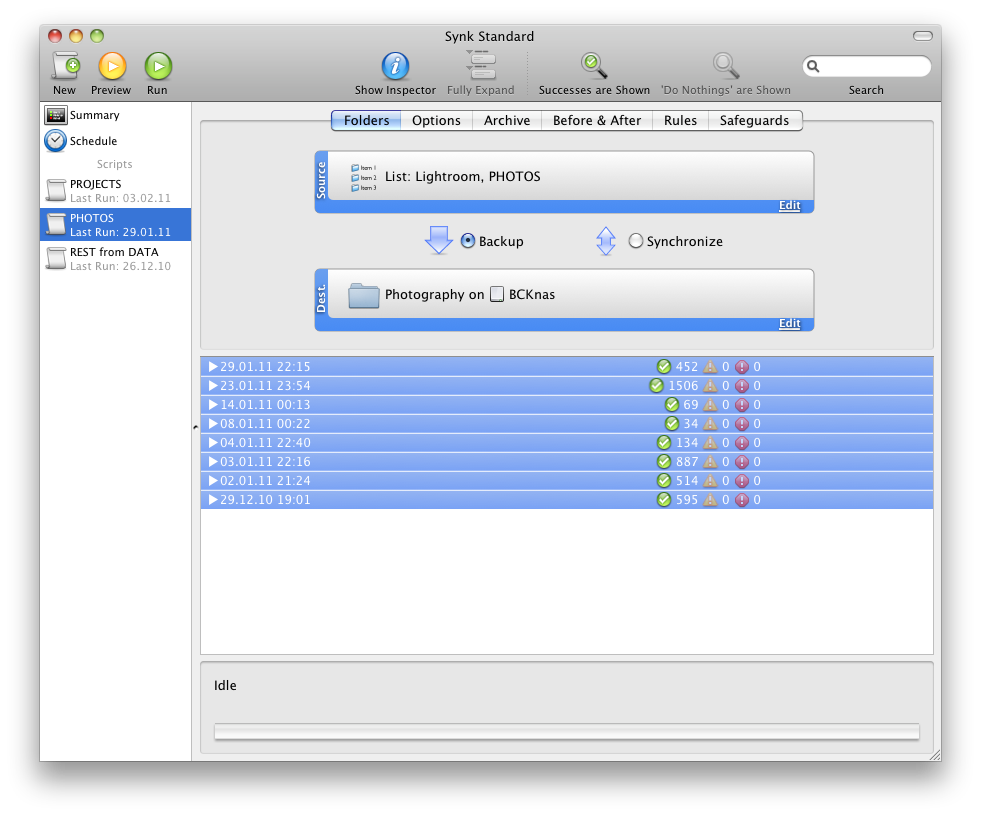Open the Summary monitor icon in sidebar
This screenshot has width=981, height=816.
point(55,115)
